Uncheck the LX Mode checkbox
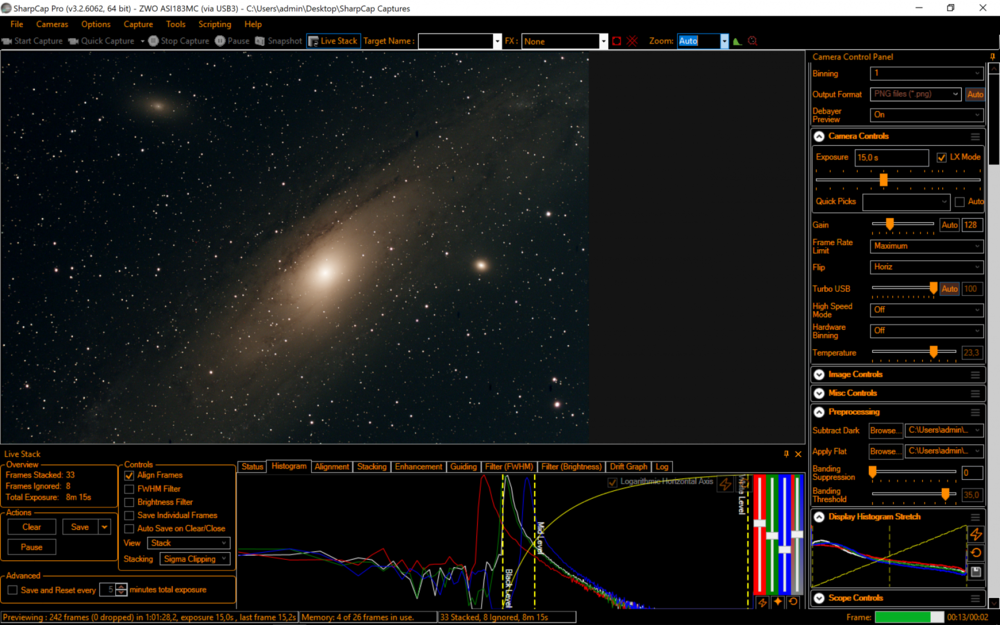1000x625 pixels. pos(941,157)
